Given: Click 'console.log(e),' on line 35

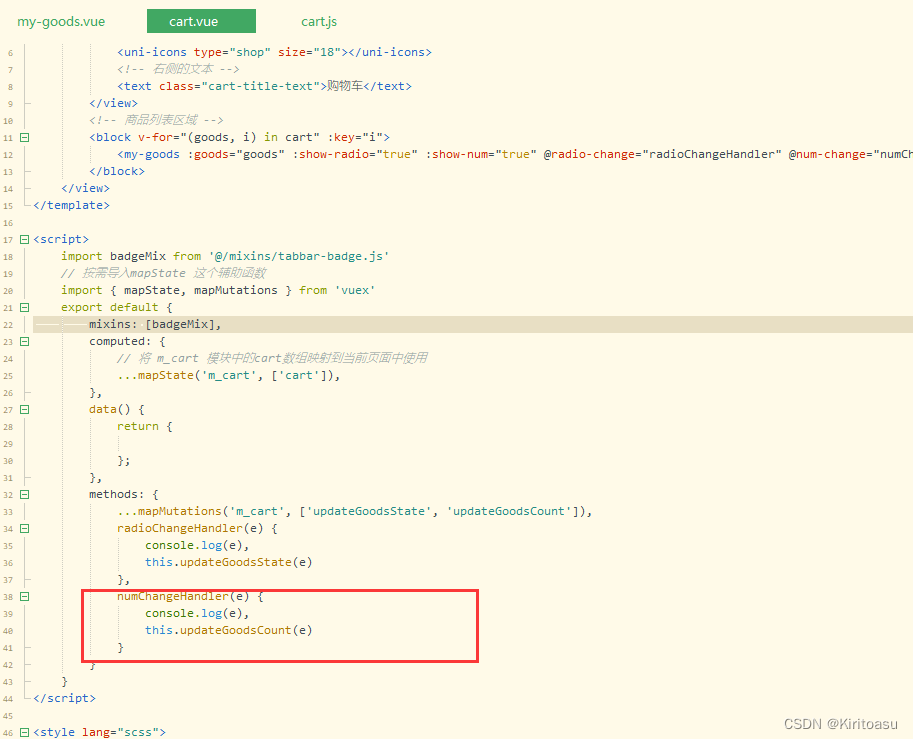Looking at the screenshot, I should 197,546.
